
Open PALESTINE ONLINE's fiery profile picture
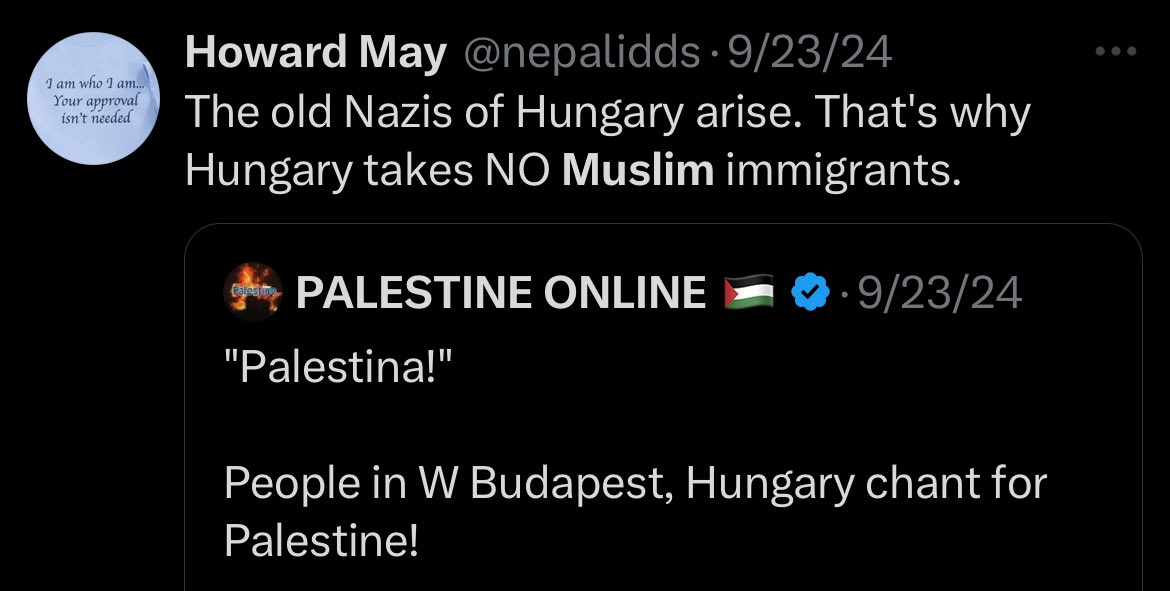(253, 291)
